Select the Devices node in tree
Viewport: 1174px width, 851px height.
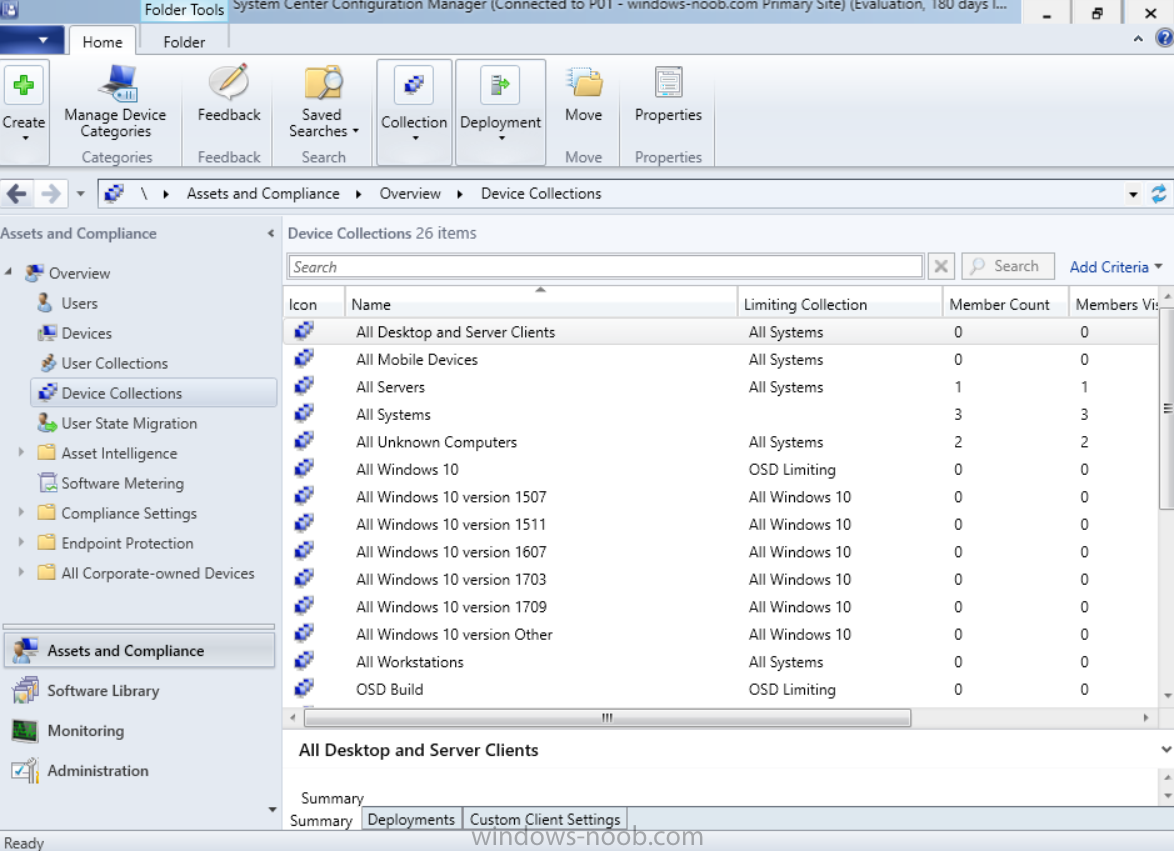click(87, 333)
